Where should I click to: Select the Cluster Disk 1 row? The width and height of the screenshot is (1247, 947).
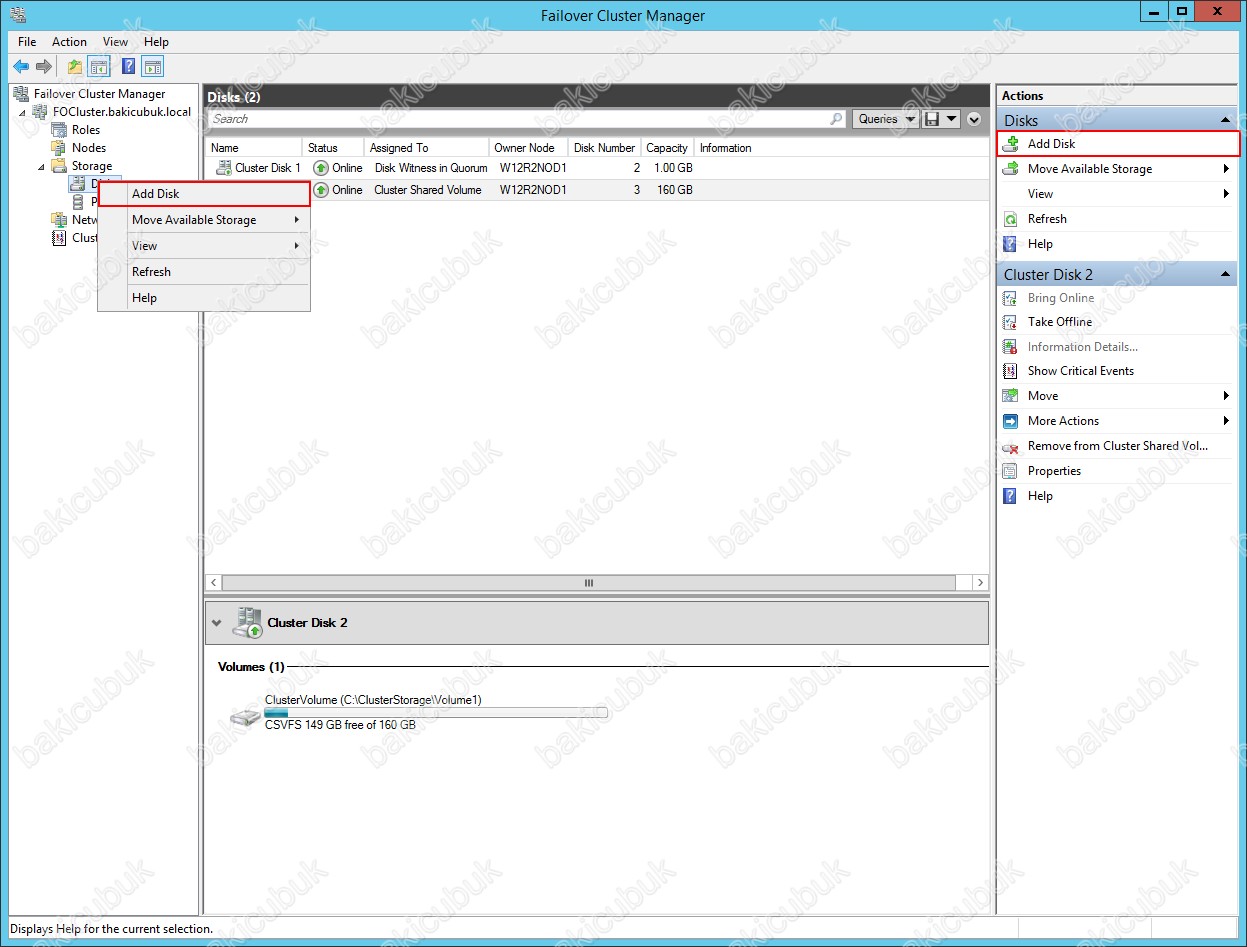tap(597, 168)
